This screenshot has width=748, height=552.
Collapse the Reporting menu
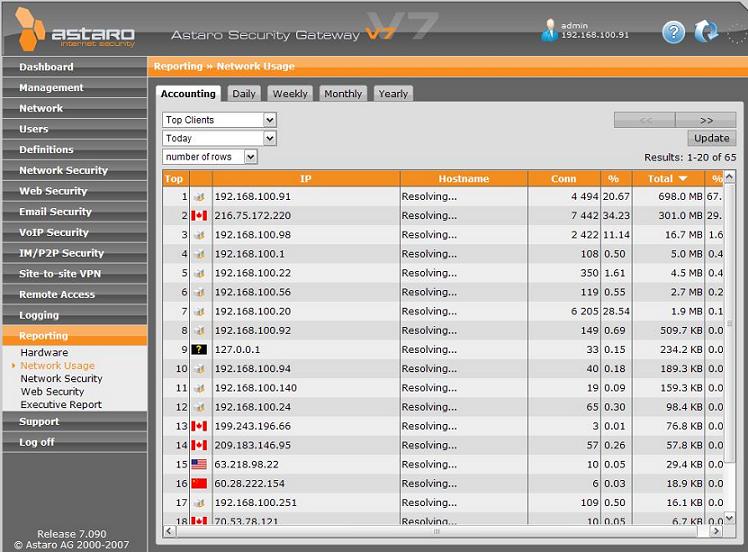[75, 336]
